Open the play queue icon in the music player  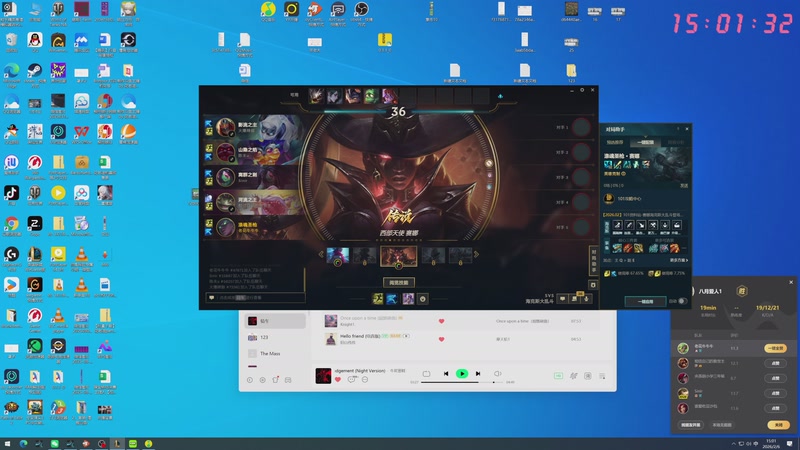[602, 376]
